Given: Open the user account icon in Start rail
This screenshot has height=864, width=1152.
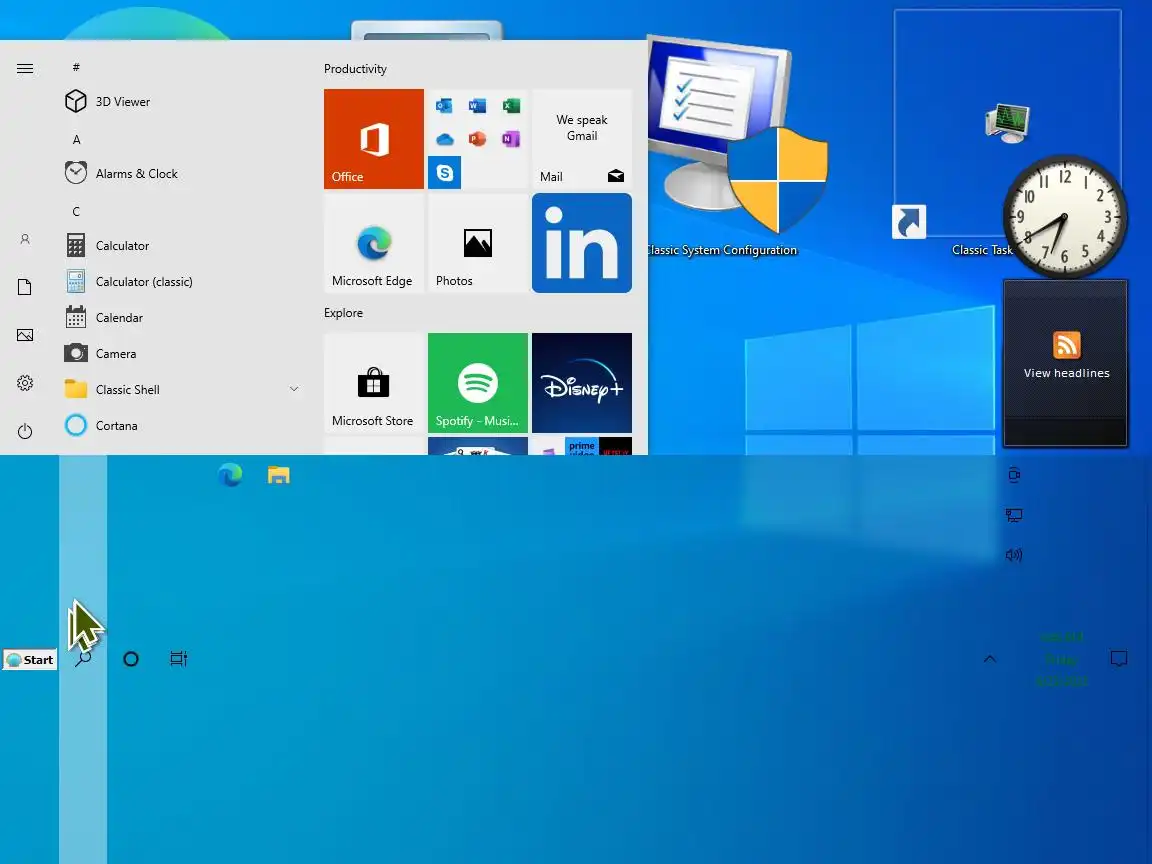Looking at the screenshot, I should (25, 239).
